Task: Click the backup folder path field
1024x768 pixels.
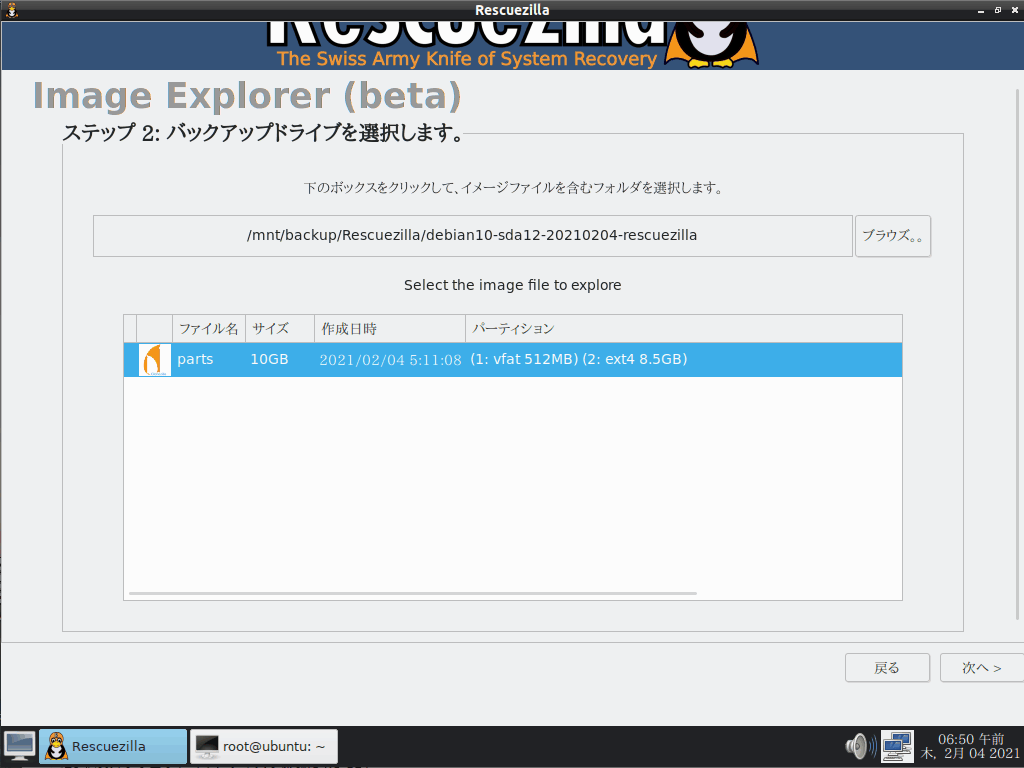Action: (473, 236)
